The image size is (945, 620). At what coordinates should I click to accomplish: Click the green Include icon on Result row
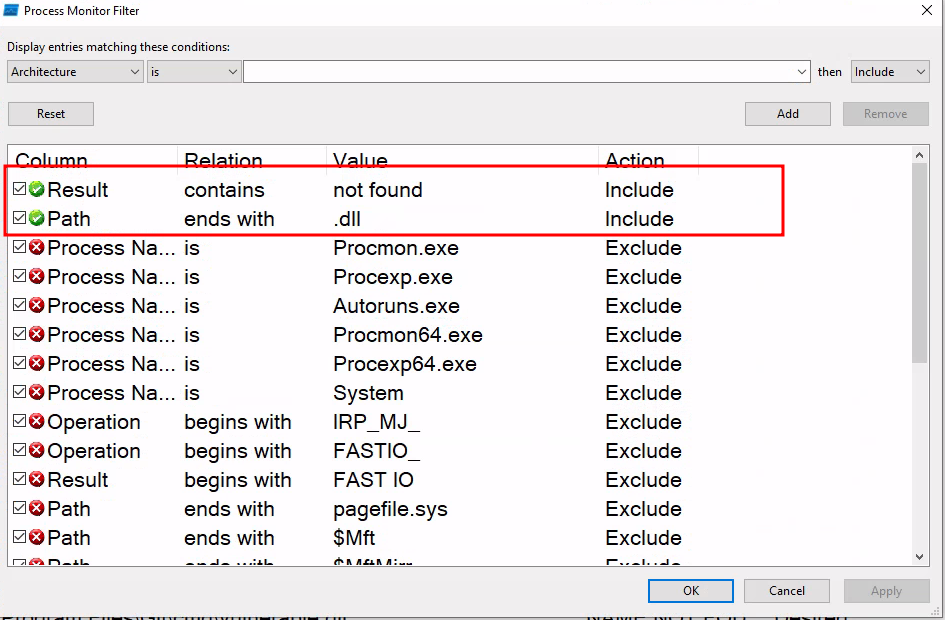point(37,189)
